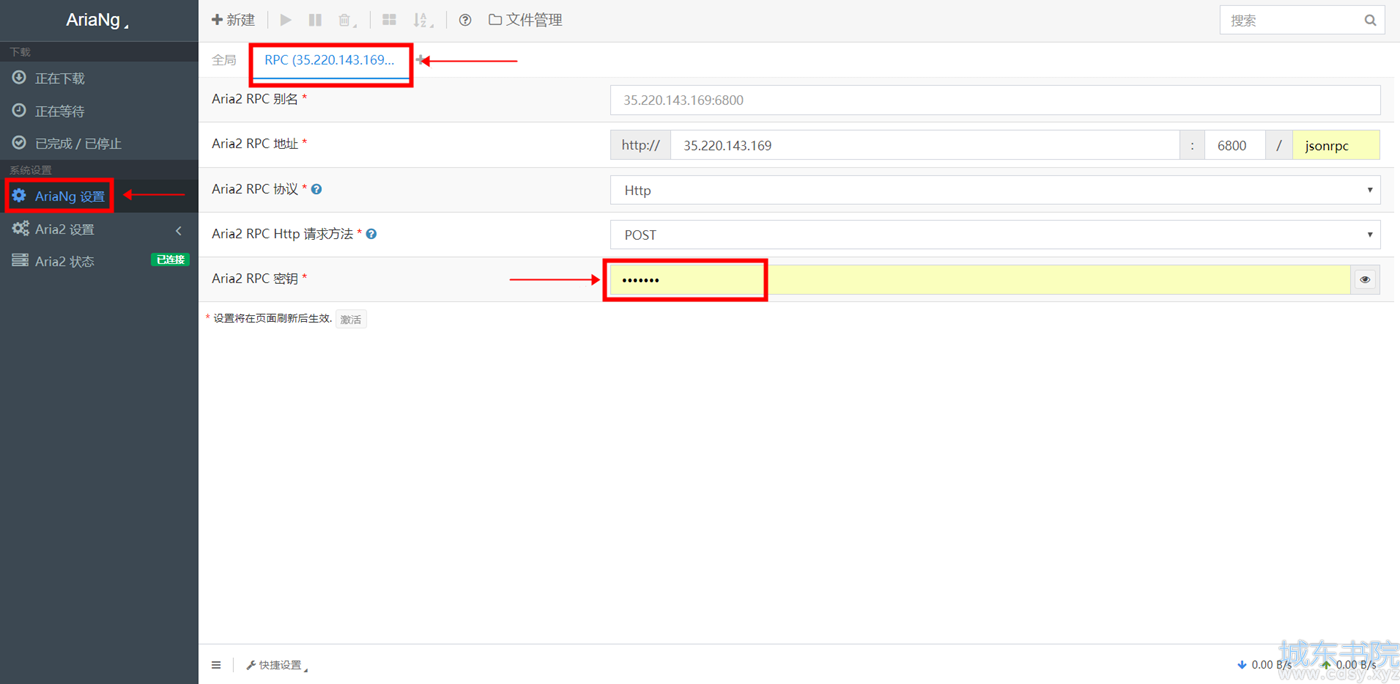Open 正在下载 downloading list
Viewport: 1400px width, 684px height.
(99, 78)
